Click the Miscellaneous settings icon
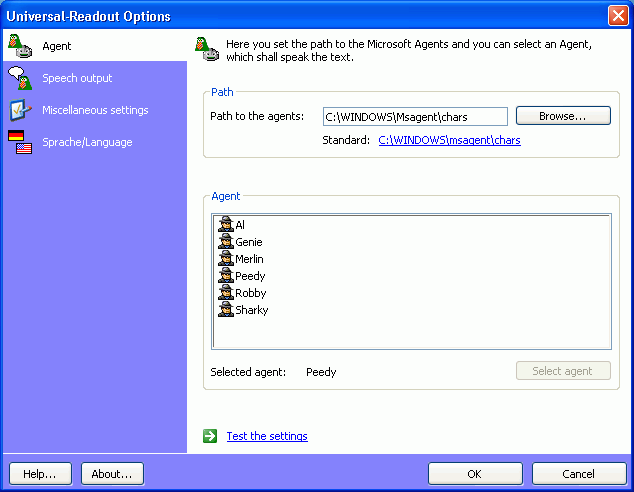The image size is (634, 492). (20, 110)
